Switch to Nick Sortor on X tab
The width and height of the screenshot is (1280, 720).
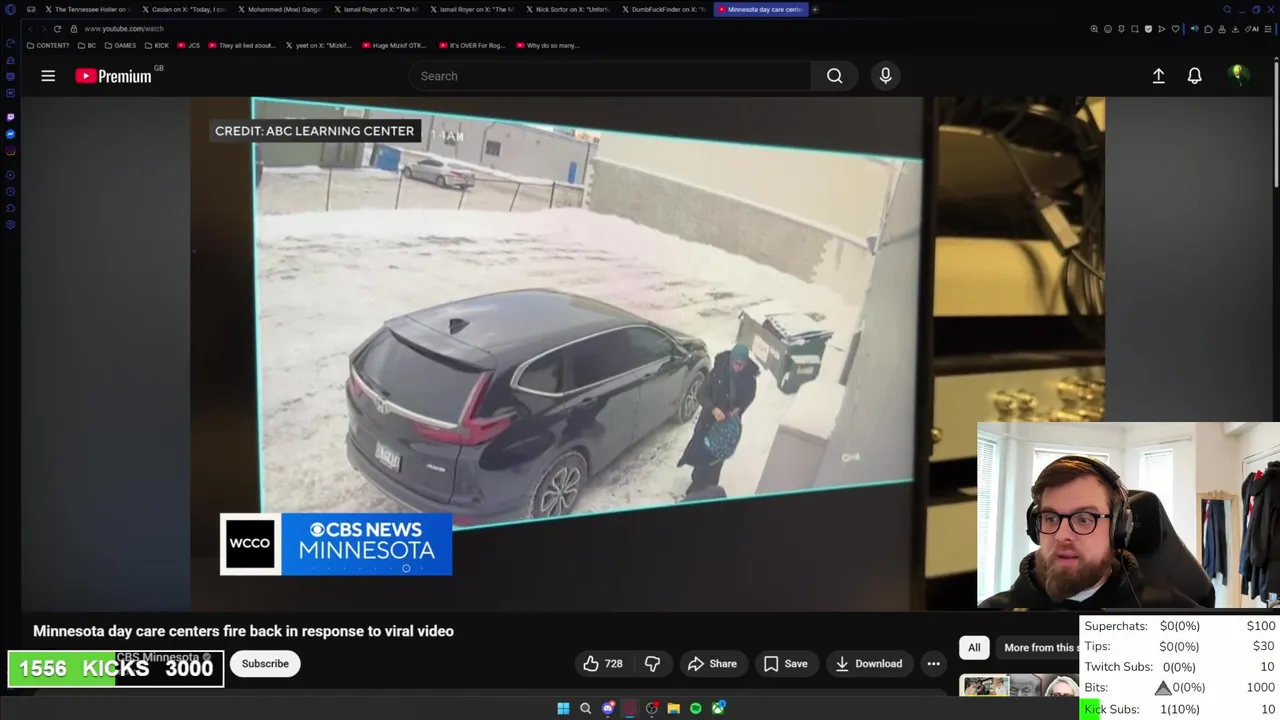[x=567, y=9]
